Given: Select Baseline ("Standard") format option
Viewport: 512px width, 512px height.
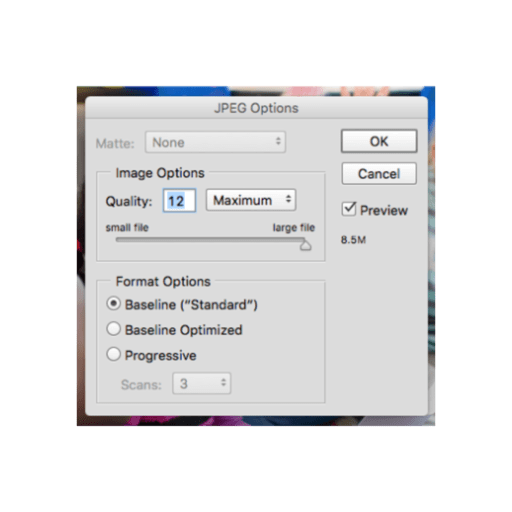Looking at the screenshot, I should point(113,304).
